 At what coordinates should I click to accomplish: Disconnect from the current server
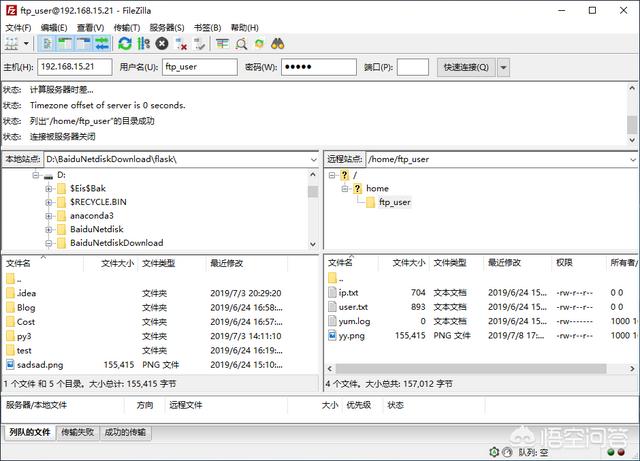[181, 43]
